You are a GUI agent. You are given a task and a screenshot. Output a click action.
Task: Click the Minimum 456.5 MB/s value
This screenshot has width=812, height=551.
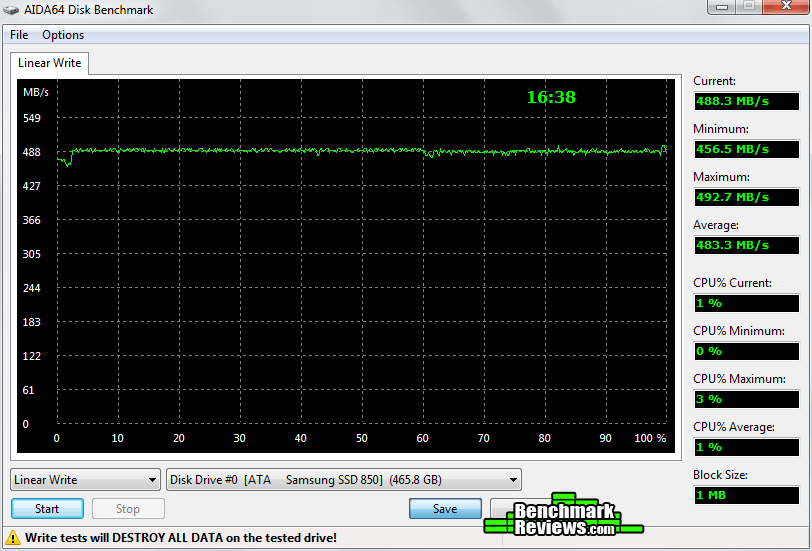click(x=747, y=149)
